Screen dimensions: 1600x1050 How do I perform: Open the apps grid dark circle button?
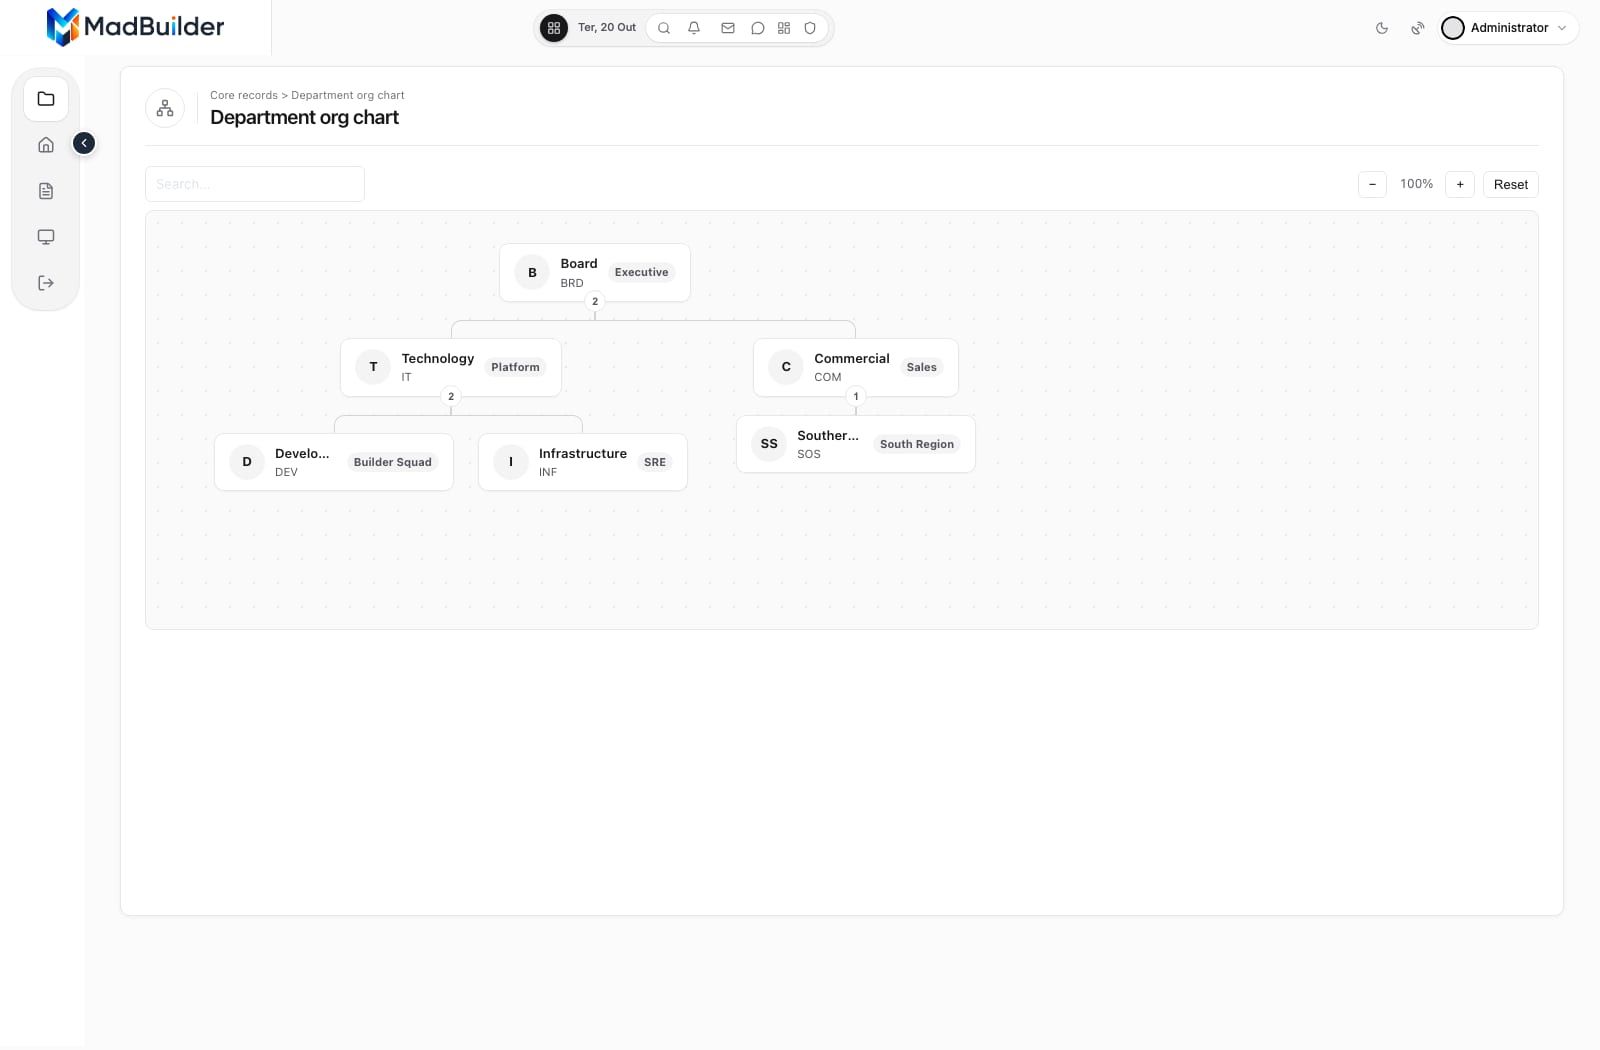tap(554, 28)
